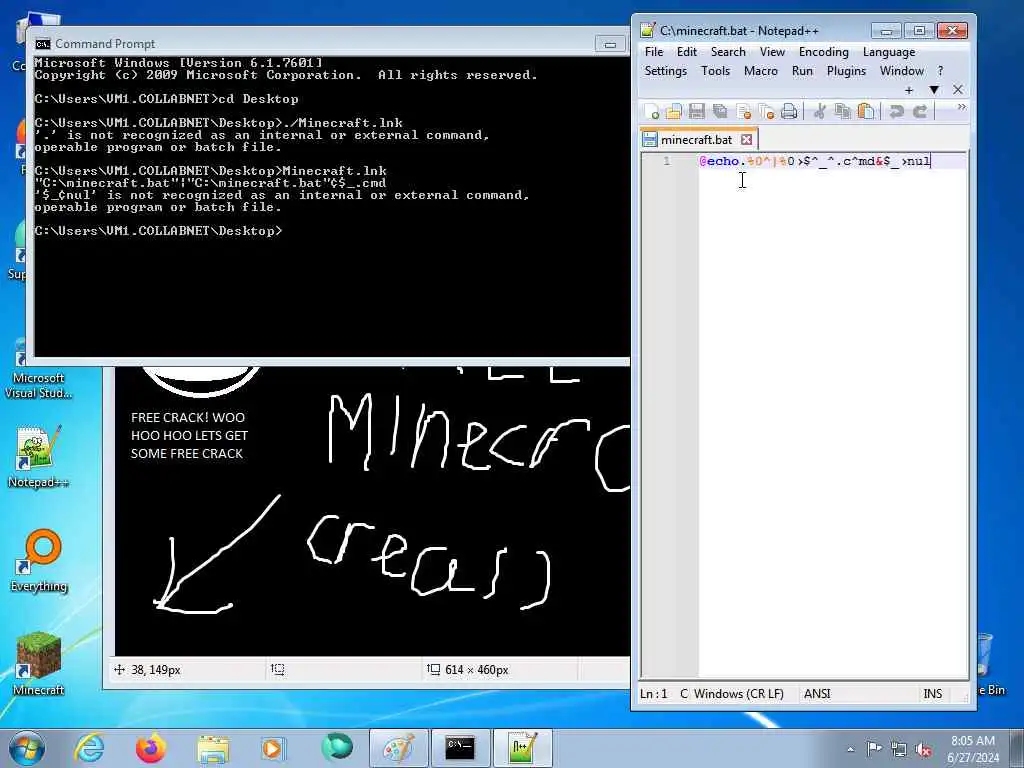Open the Edit menu in Notepad++
1024x768 pixels.
(686, 52)
